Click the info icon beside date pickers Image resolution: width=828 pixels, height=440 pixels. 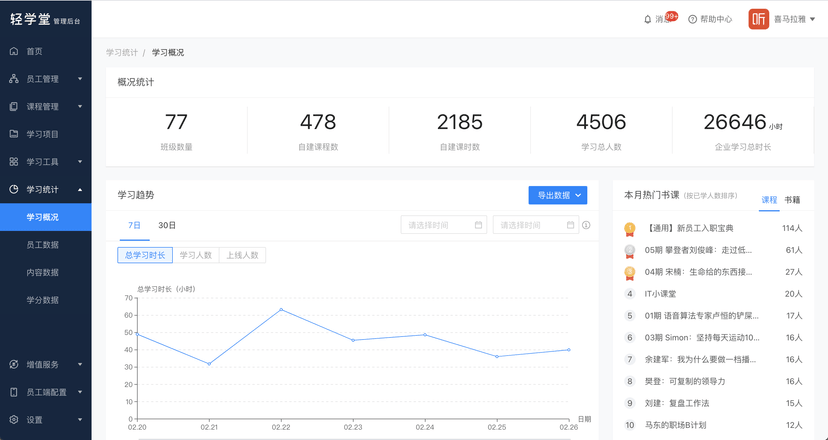coord(586,225)
